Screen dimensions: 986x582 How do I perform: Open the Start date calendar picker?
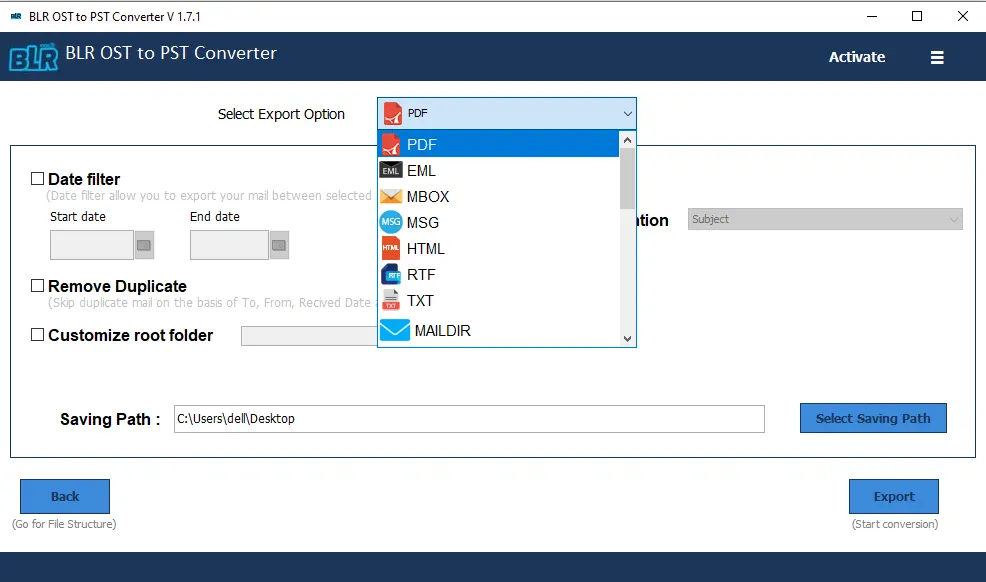click(141, 244)
